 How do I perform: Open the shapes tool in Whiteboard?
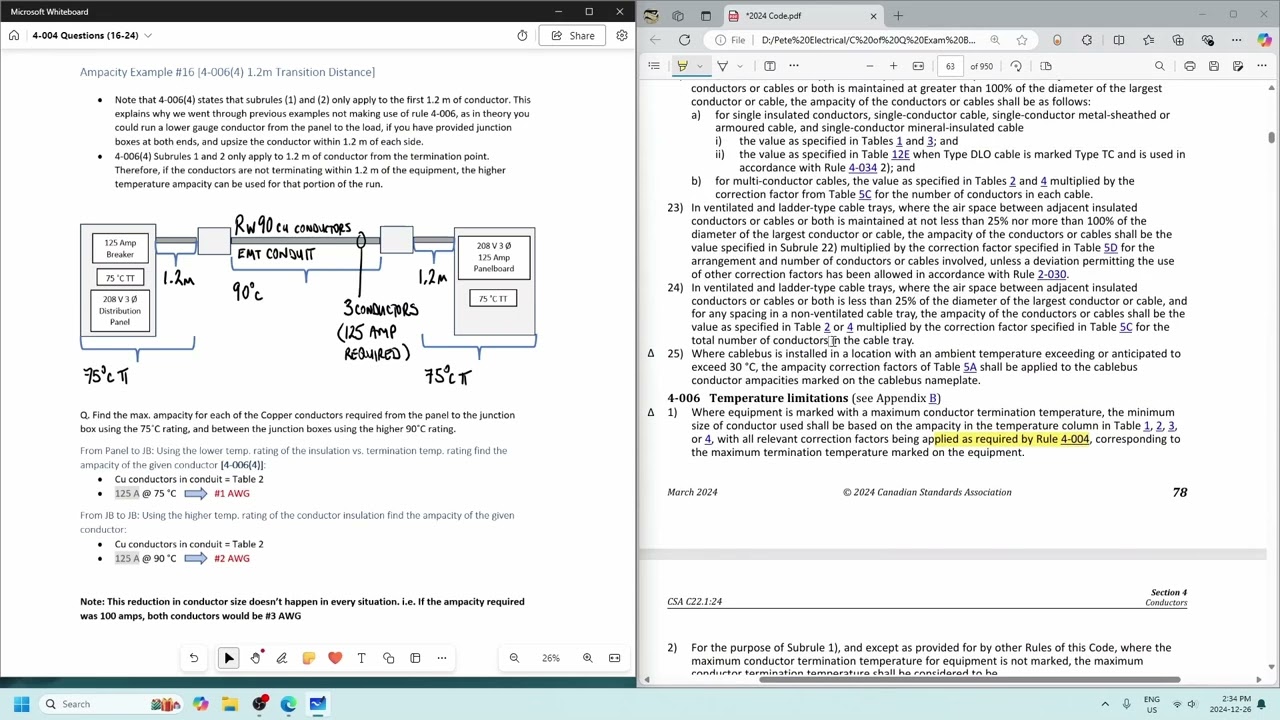388,658
